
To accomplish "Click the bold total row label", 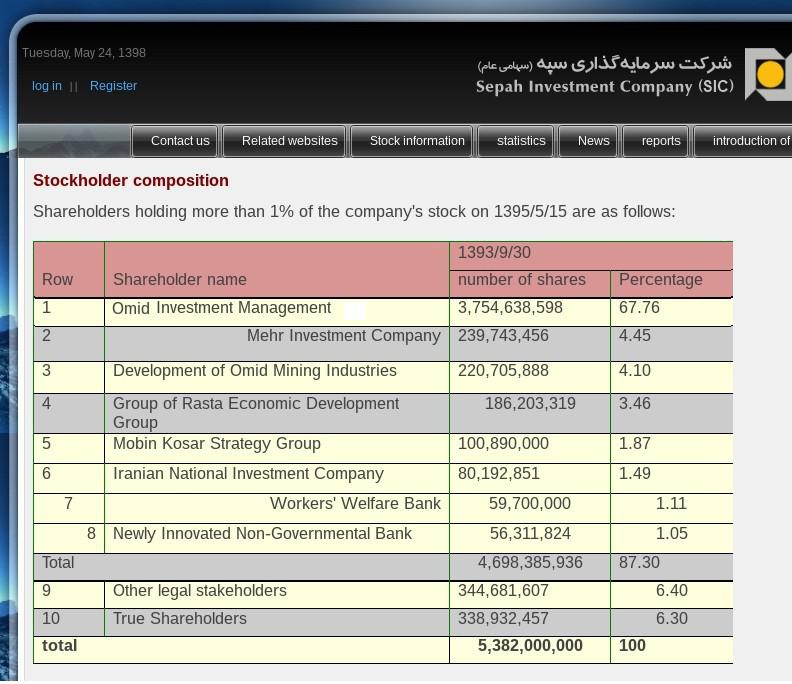I will click(60, 645).
